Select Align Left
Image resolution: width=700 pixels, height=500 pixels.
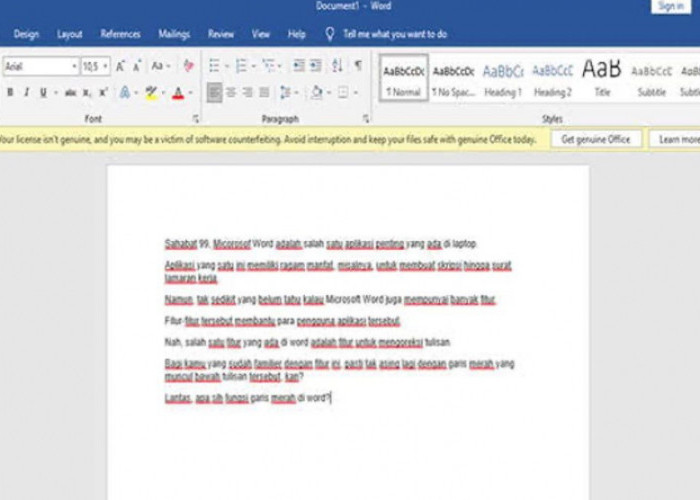[x=214, y=92]
